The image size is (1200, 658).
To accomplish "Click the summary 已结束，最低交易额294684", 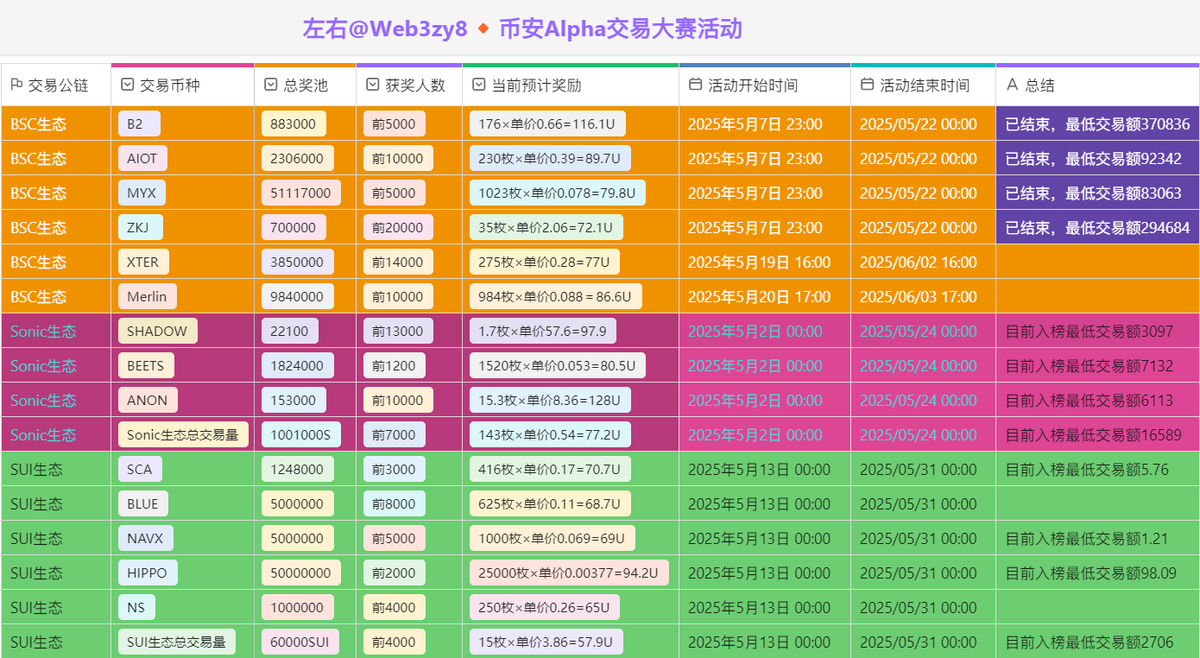I will click(1097, 228).
